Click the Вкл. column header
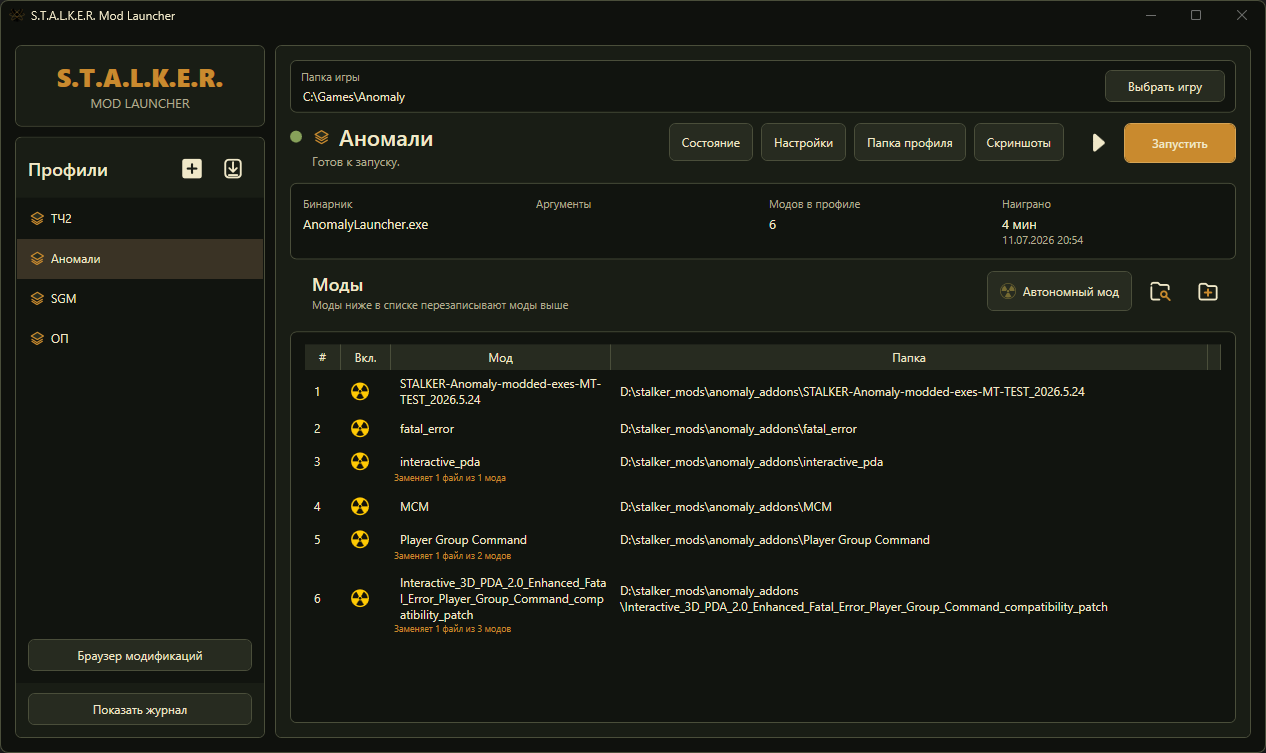Viewport: 1266px width, 753px height. (365, 357)
